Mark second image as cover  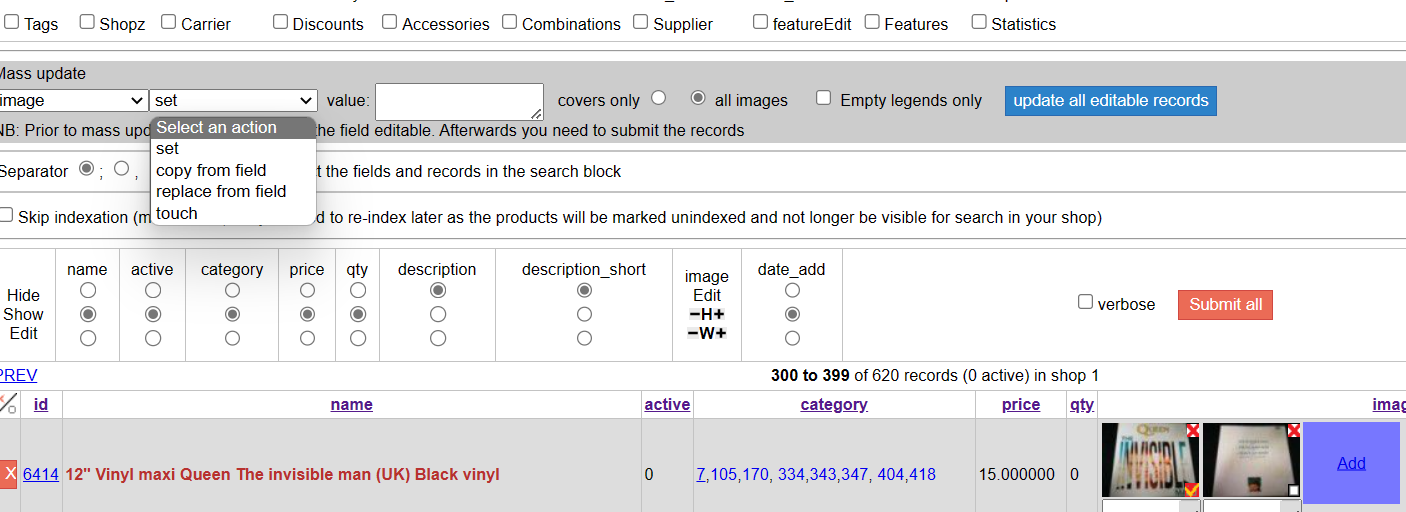tap(1294, 490)
